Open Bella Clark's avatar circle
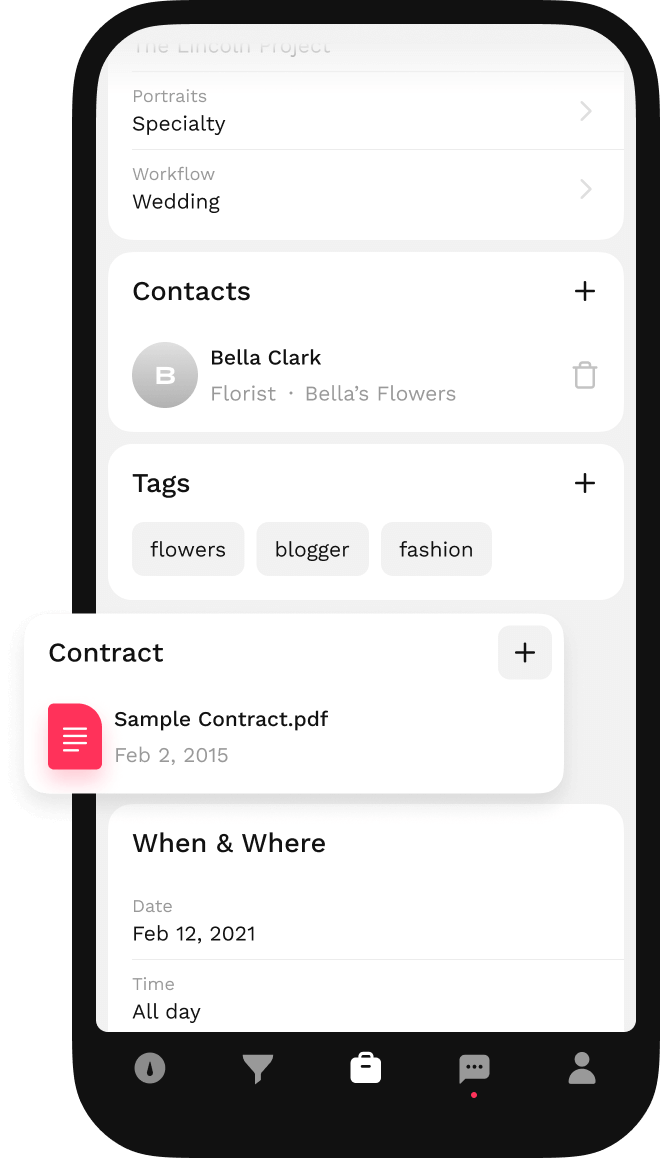This screenshot has height=1159, width=660. (165, 375)
